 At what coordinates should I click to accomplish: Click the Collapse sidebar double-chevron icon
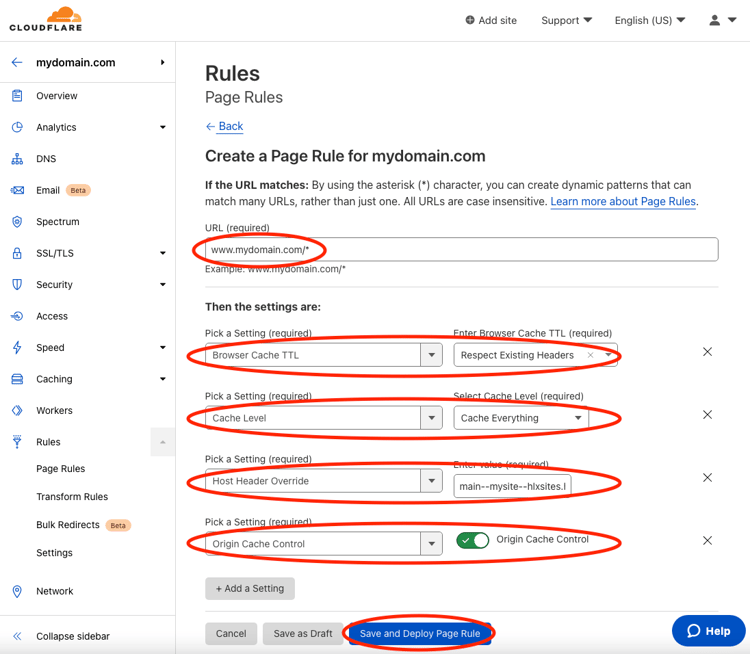point(17,636)
